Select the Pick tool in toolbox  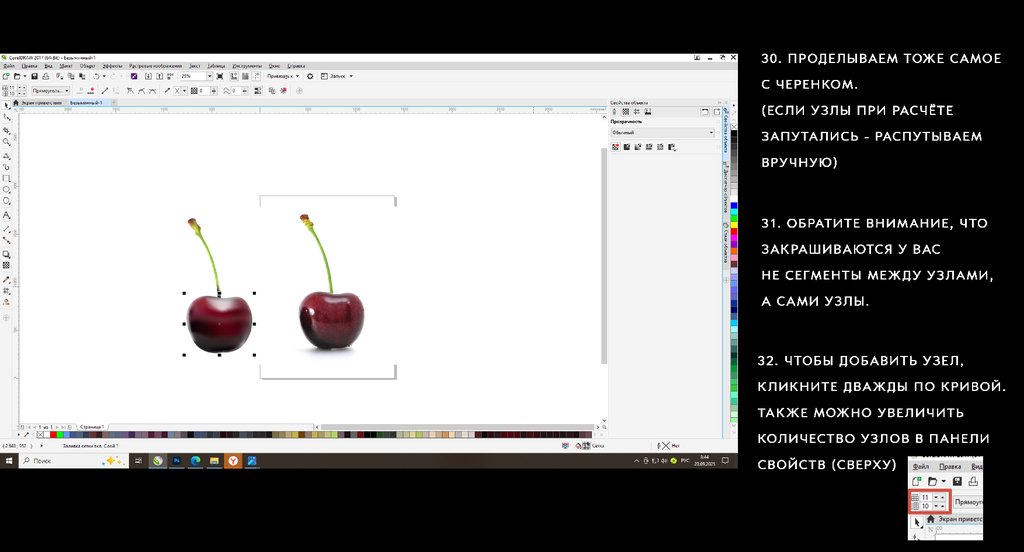click(7, 105)
